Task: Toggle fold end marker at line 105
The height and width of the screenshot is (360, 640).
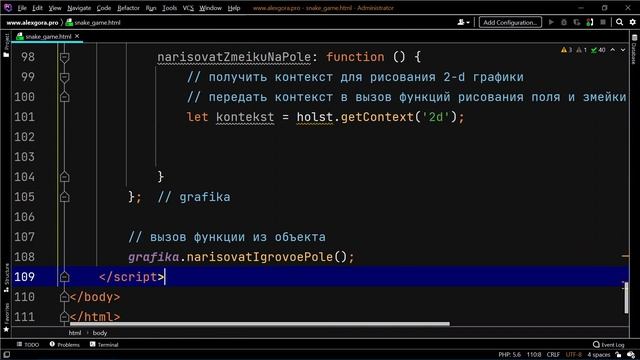Action: click(64, 197)
